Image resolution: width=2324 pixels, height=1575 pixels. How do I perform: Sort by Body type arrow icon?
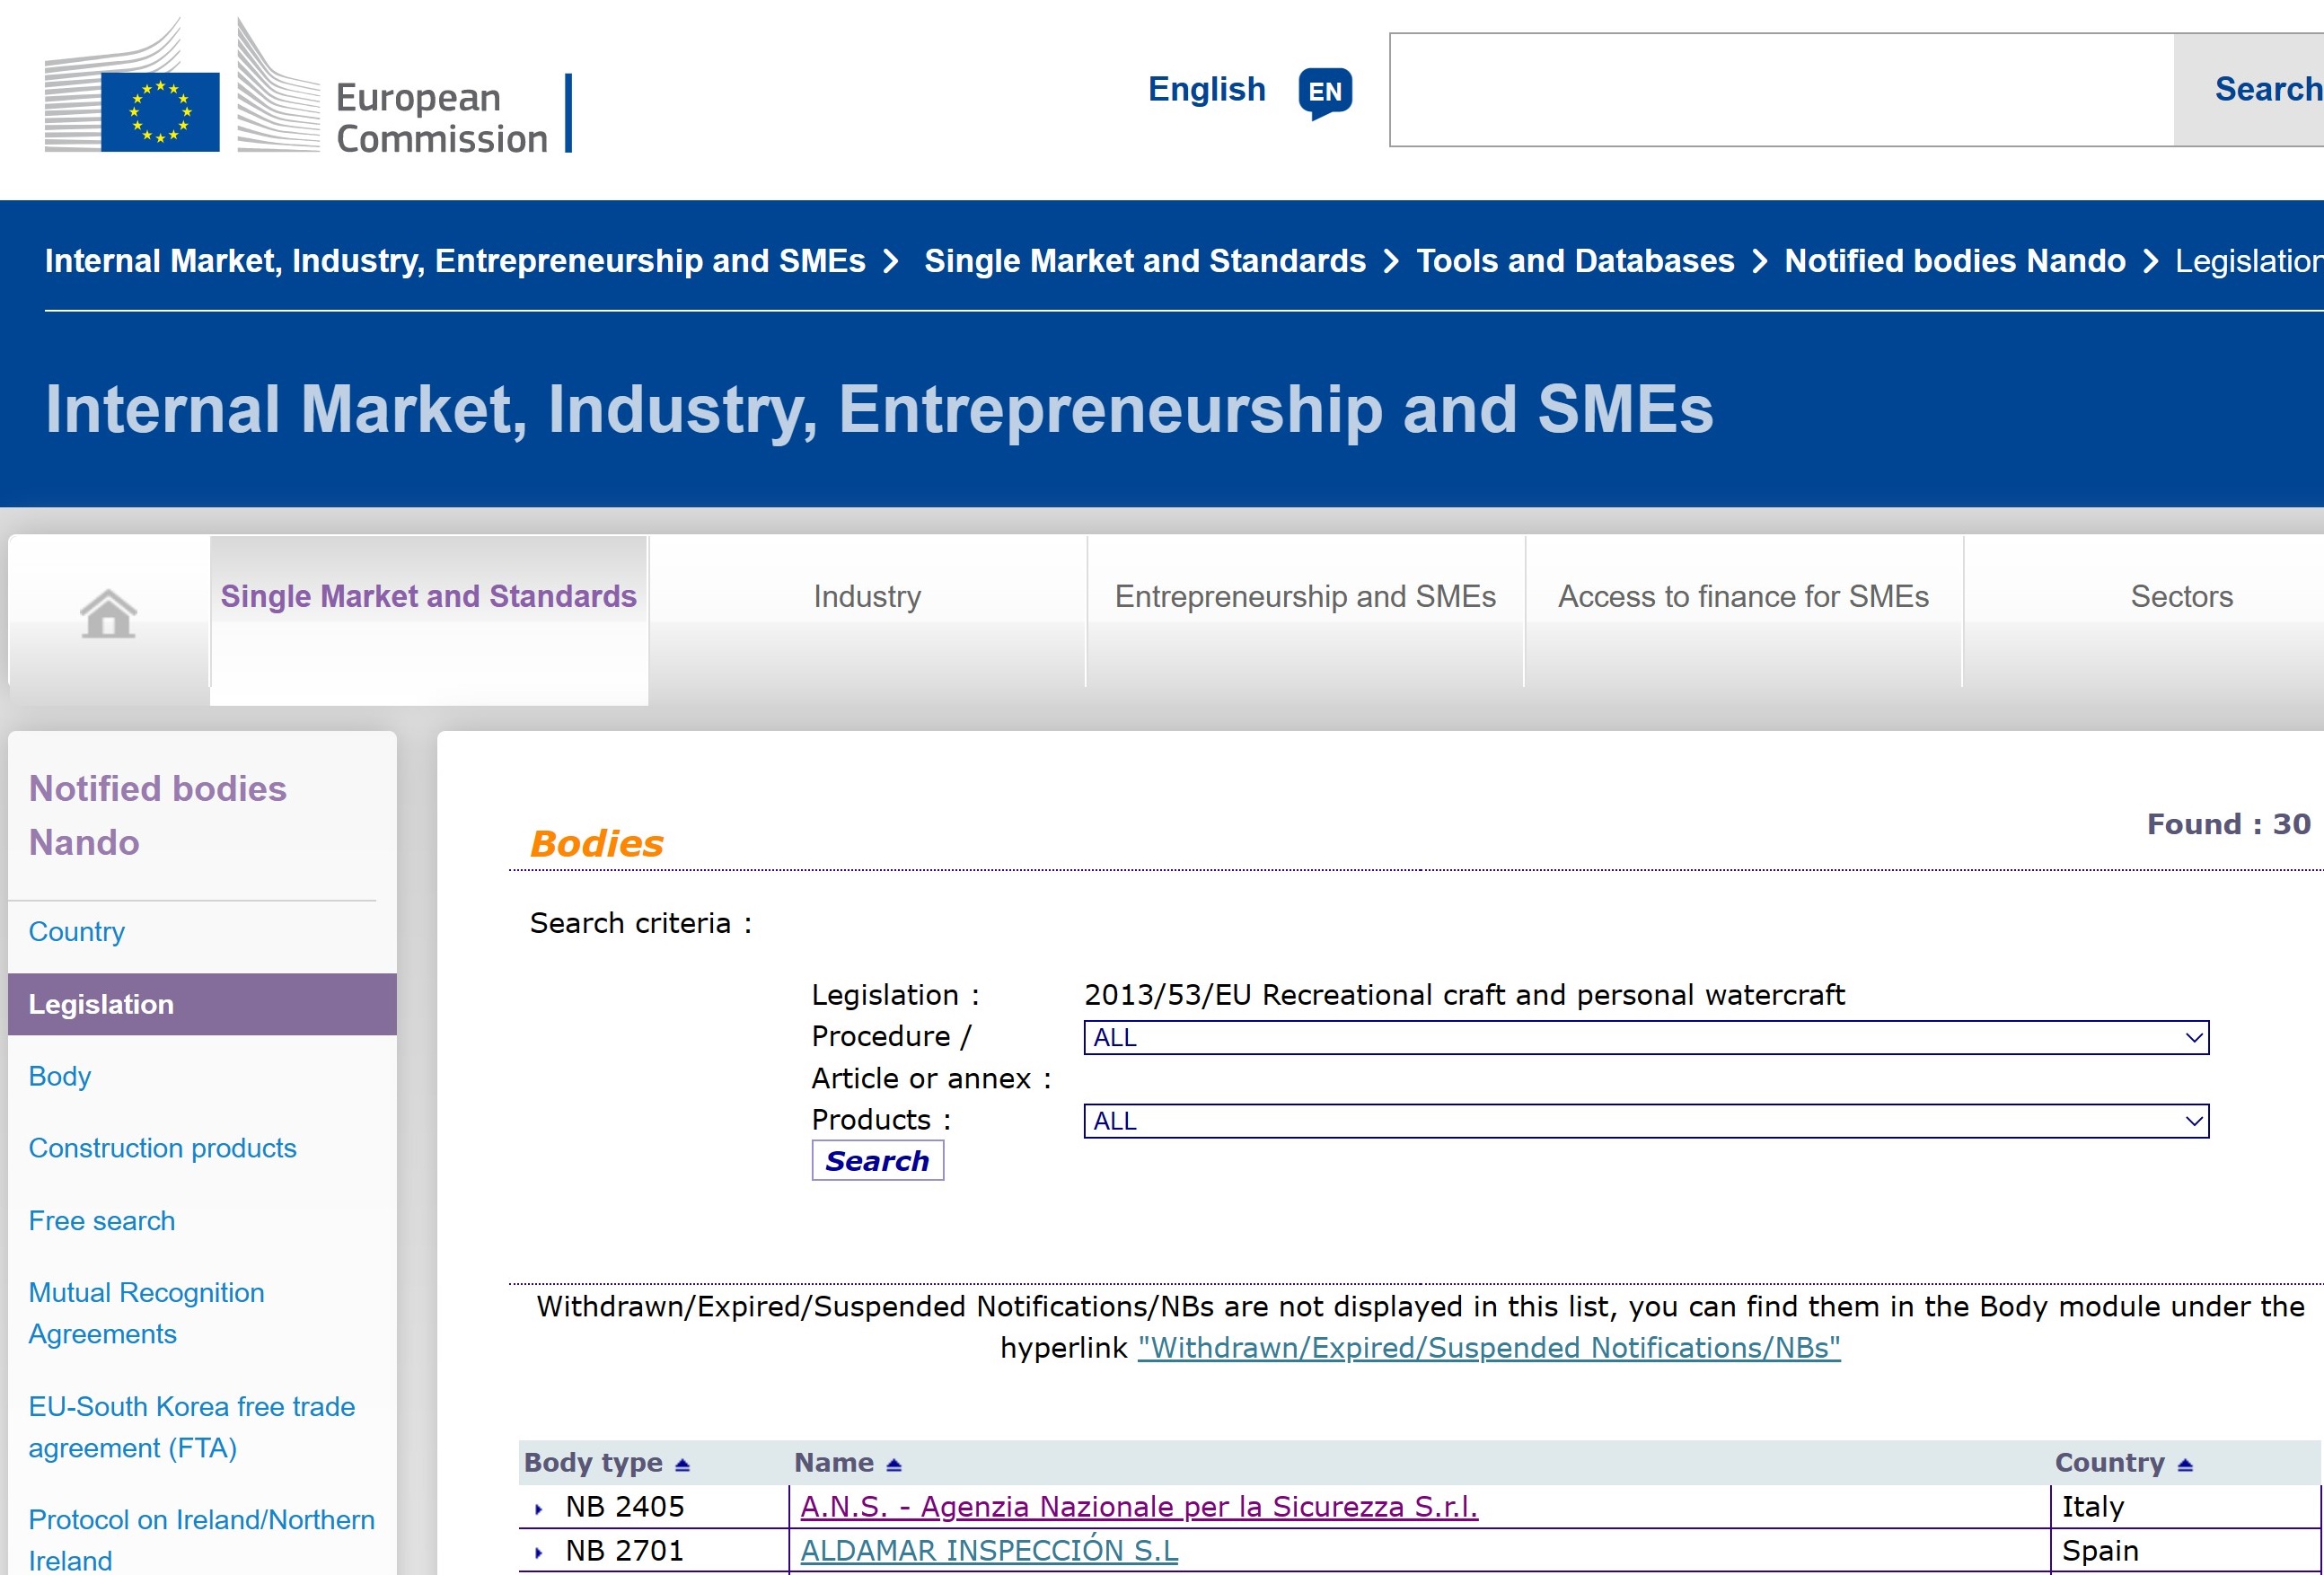[x=683, y=1465]
